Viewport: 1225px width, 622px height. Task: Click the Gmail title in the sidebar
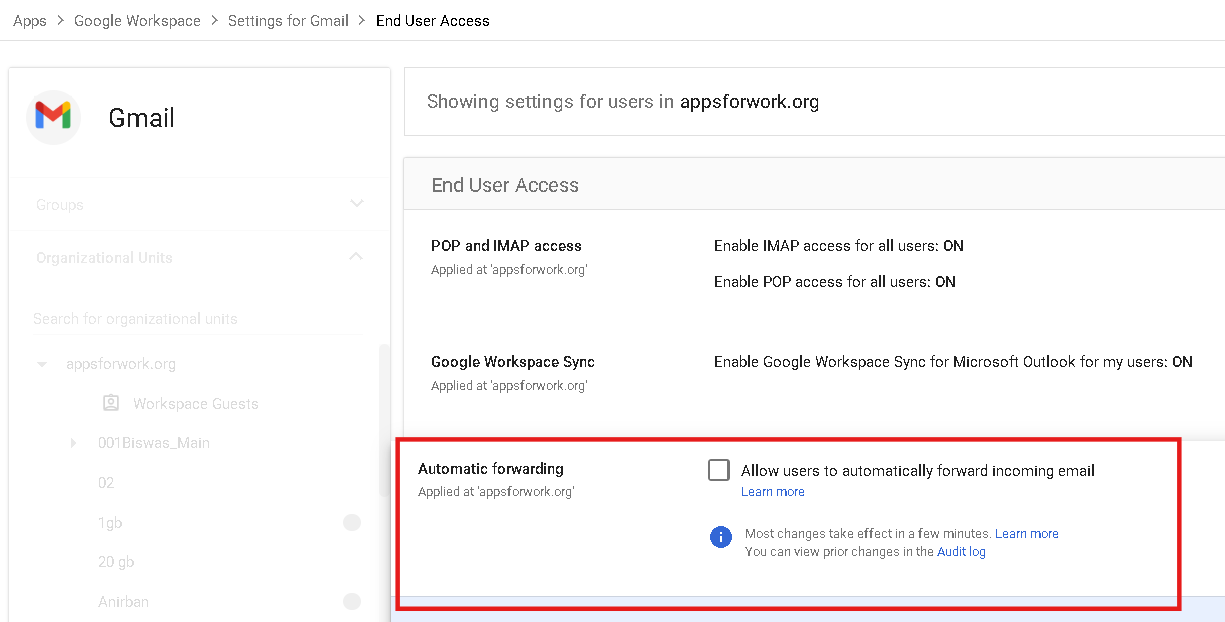pos(142,118)
